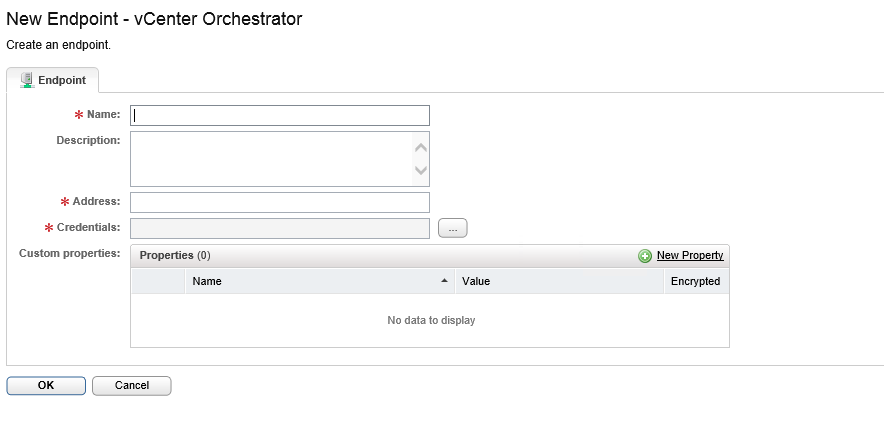The height and width of the screenshot is (421, 884).
Task: Click the Properties (0) heading
Action: tap(175, 255)
